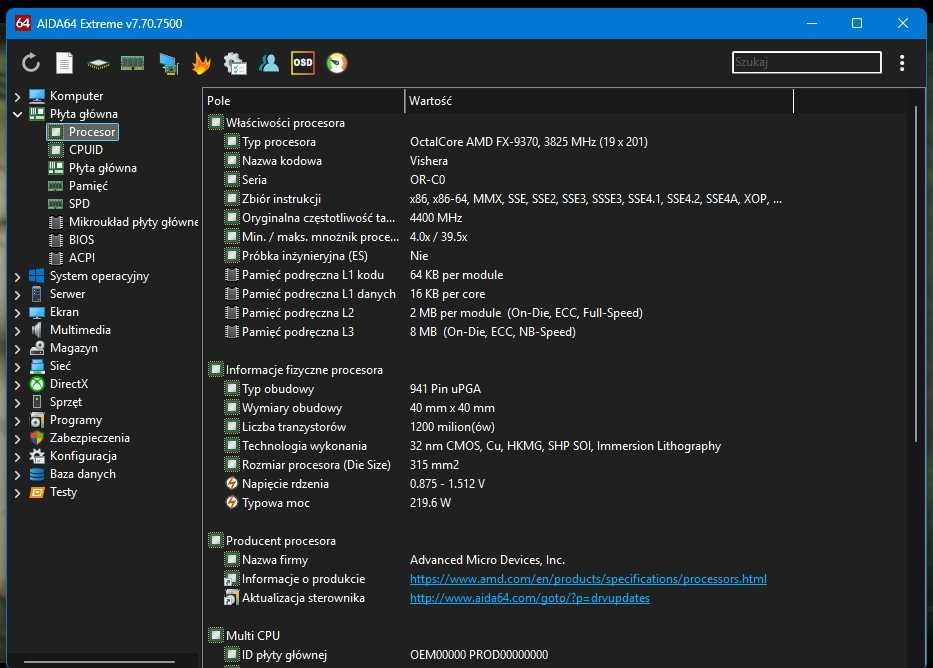Click the Multimedia speaker icon

pos(37,330)
